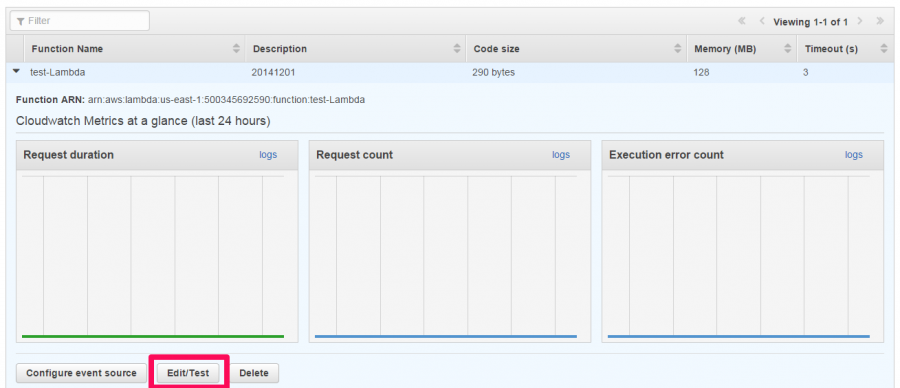This screenshot has width=900, height=388.
Task: Sort by Function Name column arrows
Action: (236, 49)
